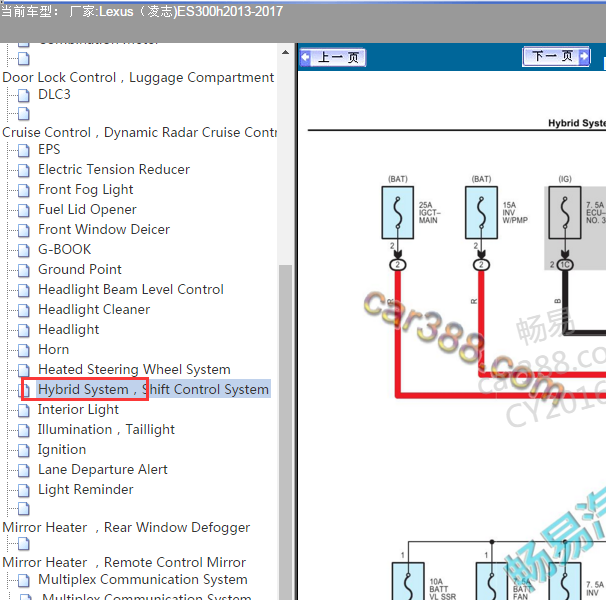Select Cruise Control, Dynamic Radar Cruise entry

(x=140, y=132)
